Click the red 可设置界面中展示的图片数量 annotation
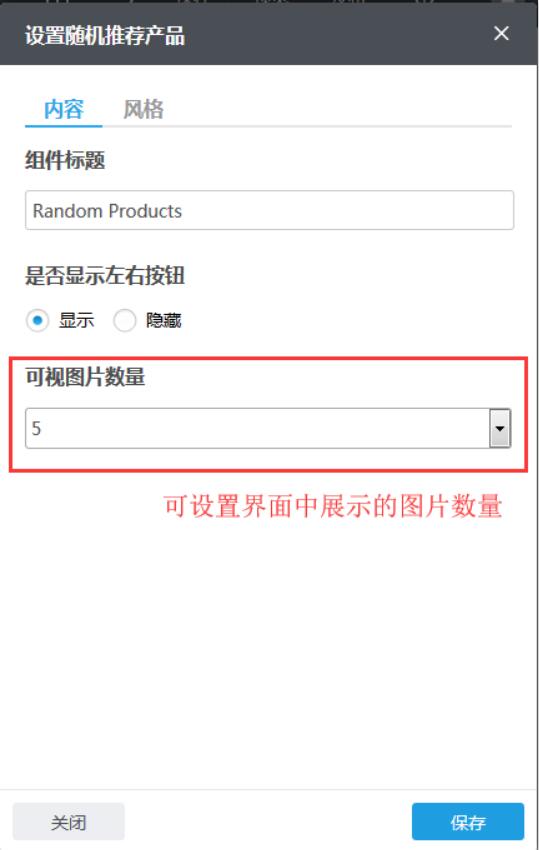539x850 pixels. (x=333, y=506)
